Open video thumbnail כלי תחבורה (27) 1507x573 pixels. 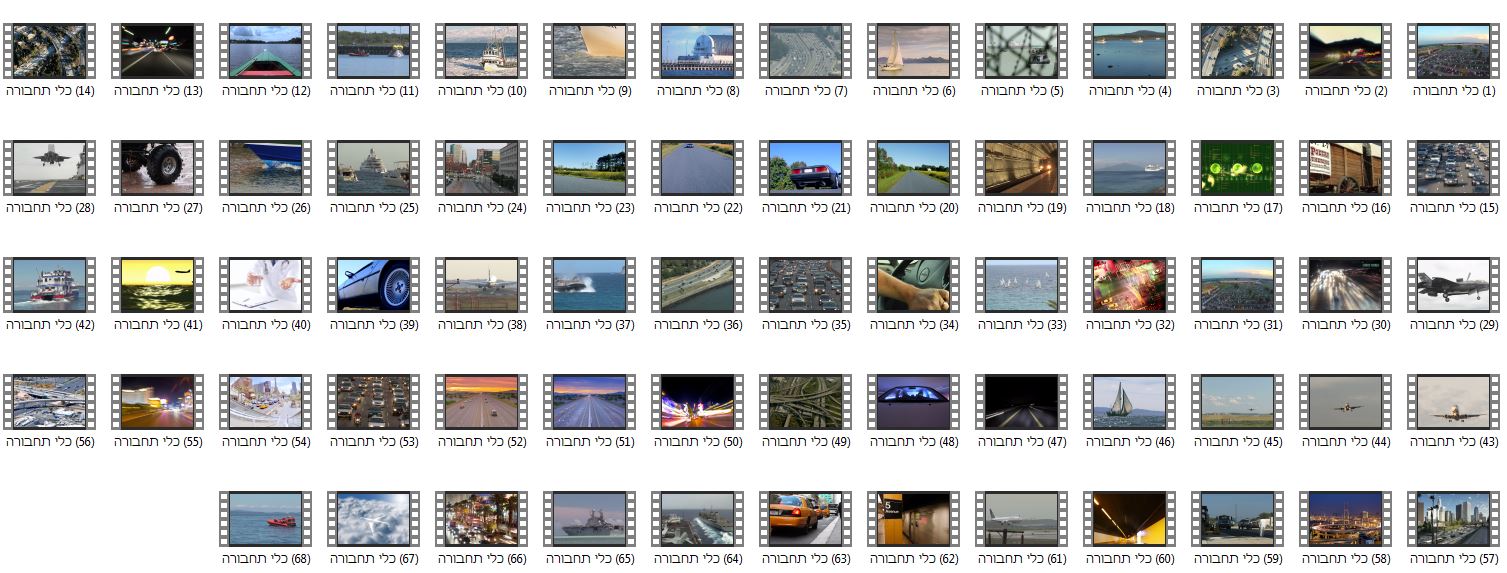157,168
